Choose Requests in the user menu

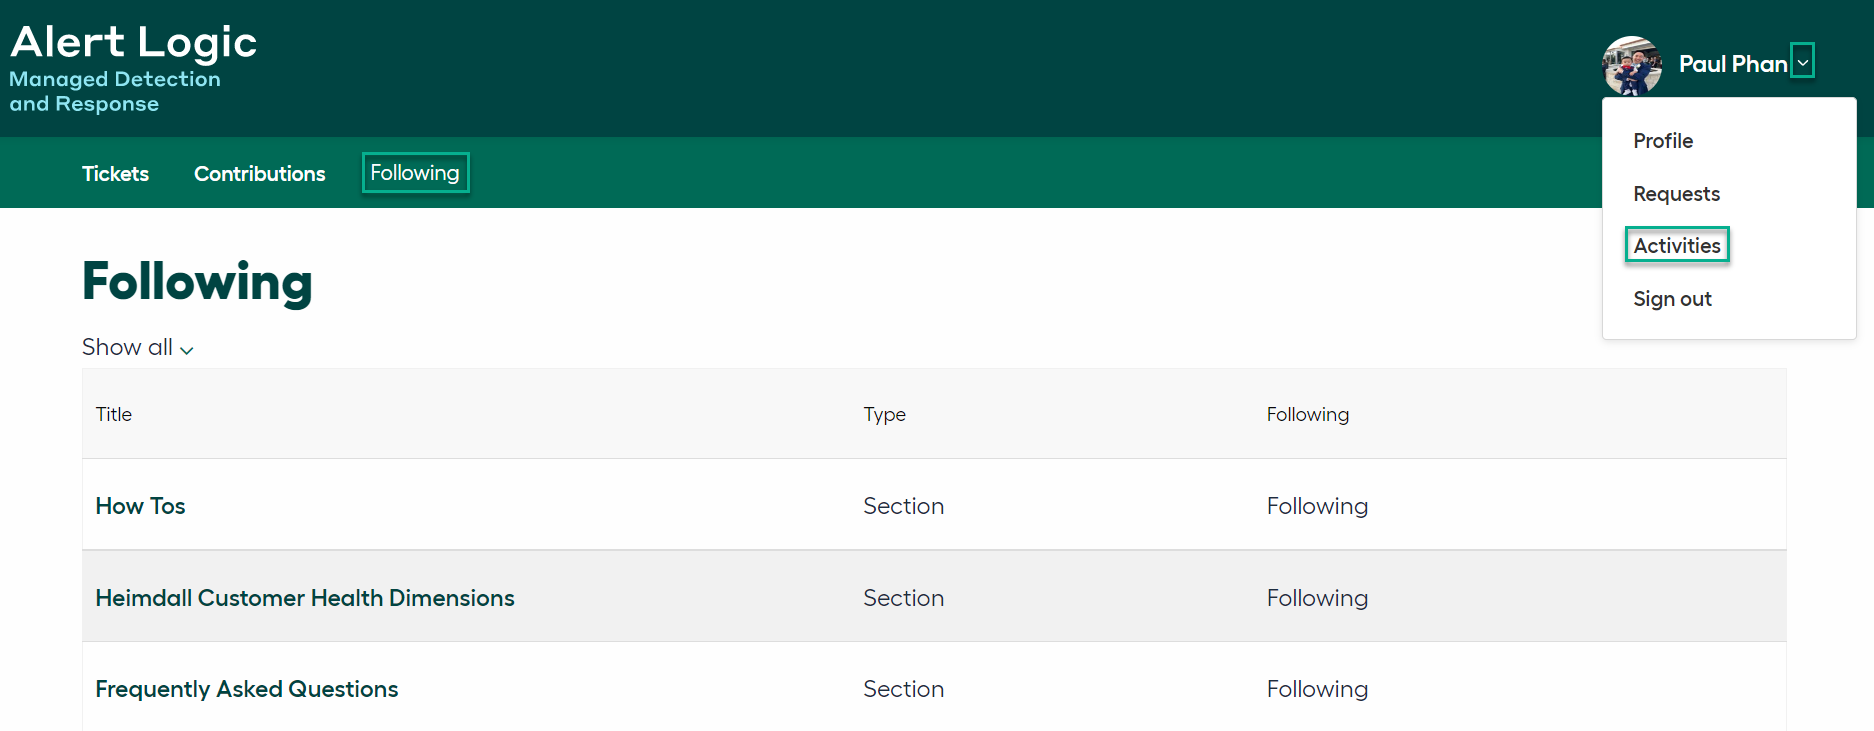coord(1676,194)
